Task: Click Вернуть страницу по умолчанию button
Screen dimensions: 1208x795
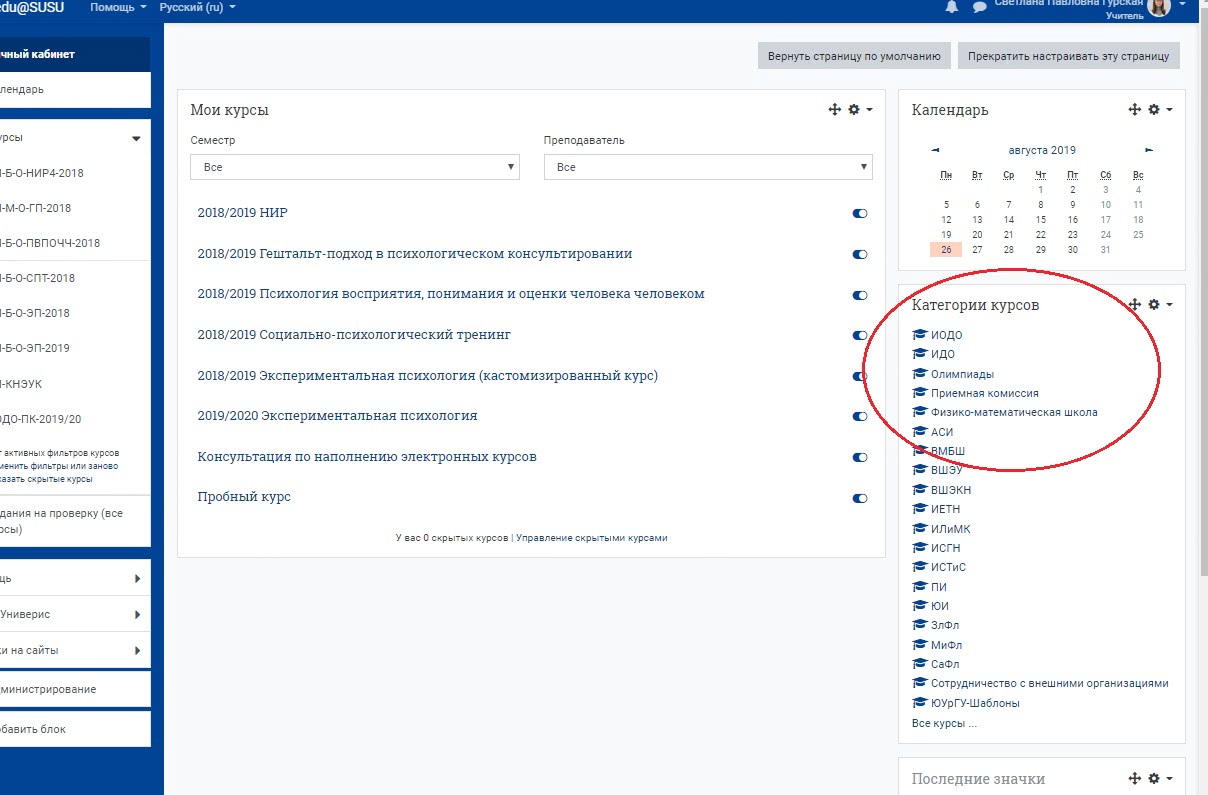Action: [854, 56]
